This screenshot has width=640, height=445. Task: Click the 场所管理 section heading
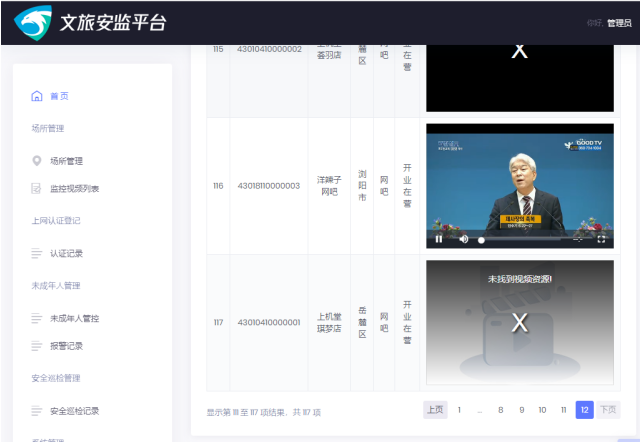point(48,129)
